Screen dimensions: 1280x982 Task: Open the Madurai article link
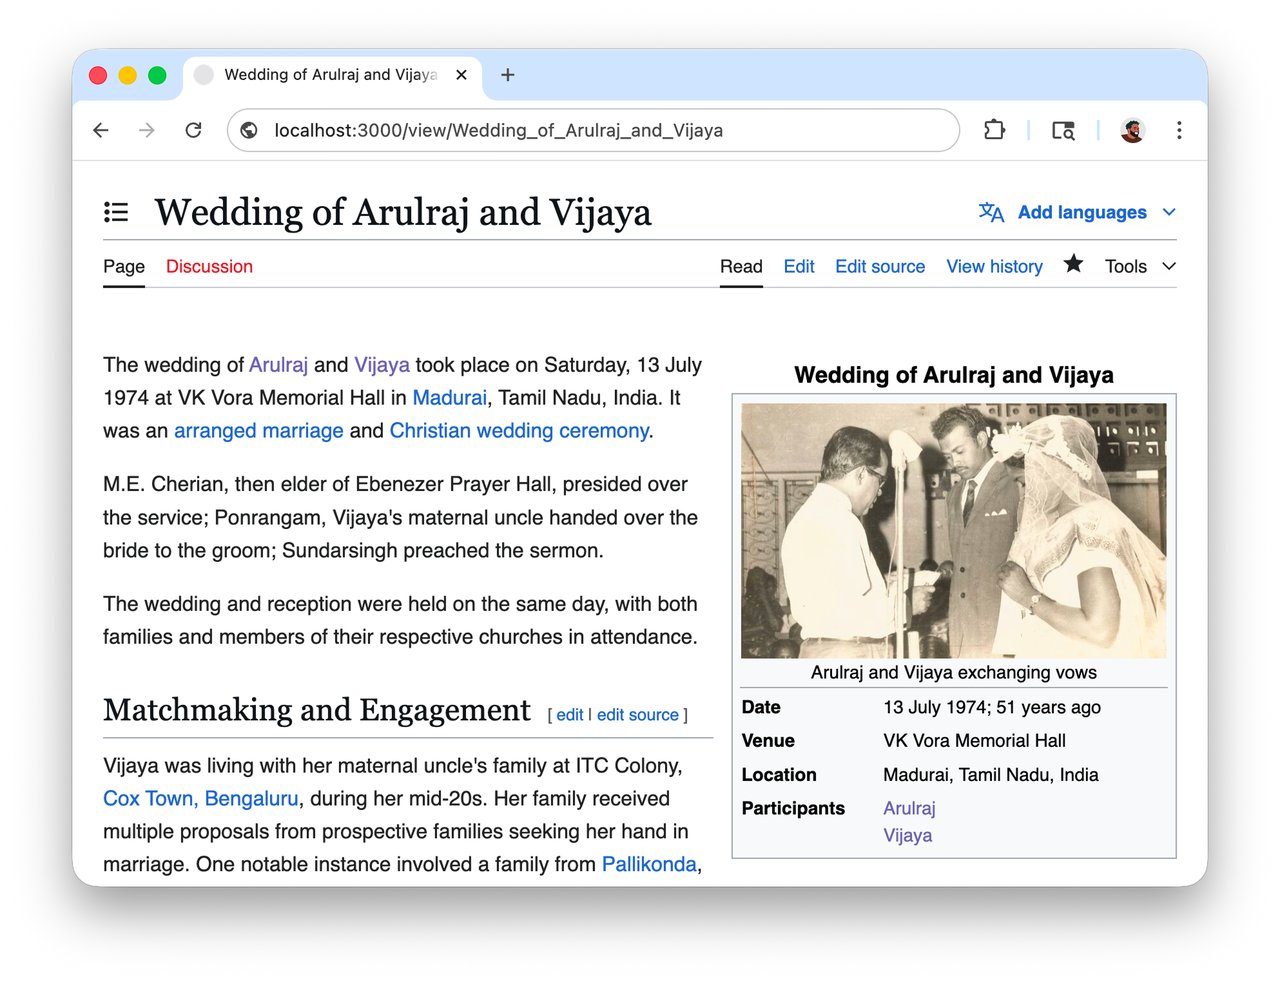point(449,397)
